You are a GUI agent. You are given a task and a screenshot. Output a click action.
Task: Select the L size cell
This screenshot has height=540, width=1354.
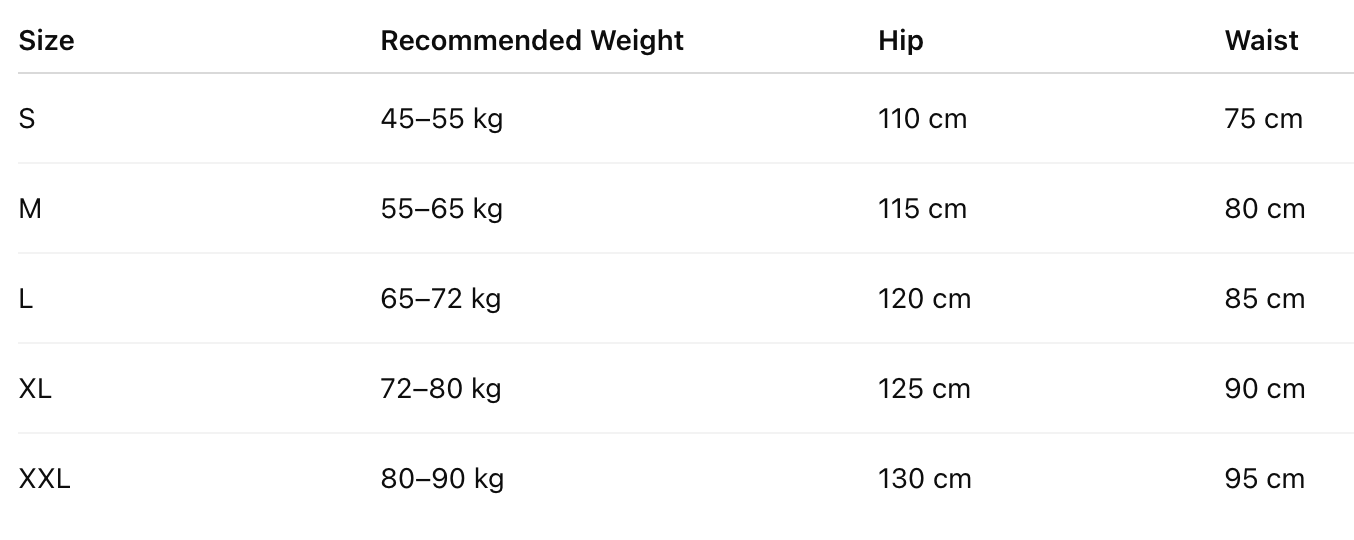click(26, 299)
